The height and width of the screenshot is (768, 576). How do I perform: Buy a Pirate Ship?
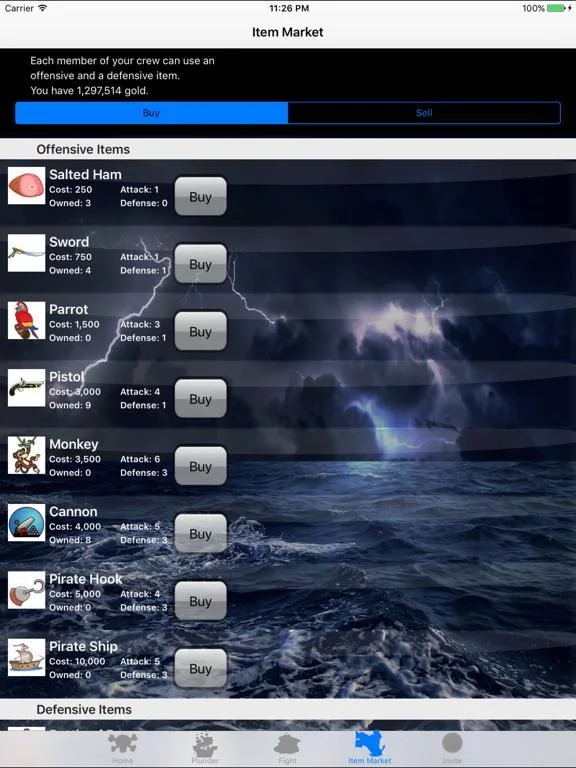(201, 669)
